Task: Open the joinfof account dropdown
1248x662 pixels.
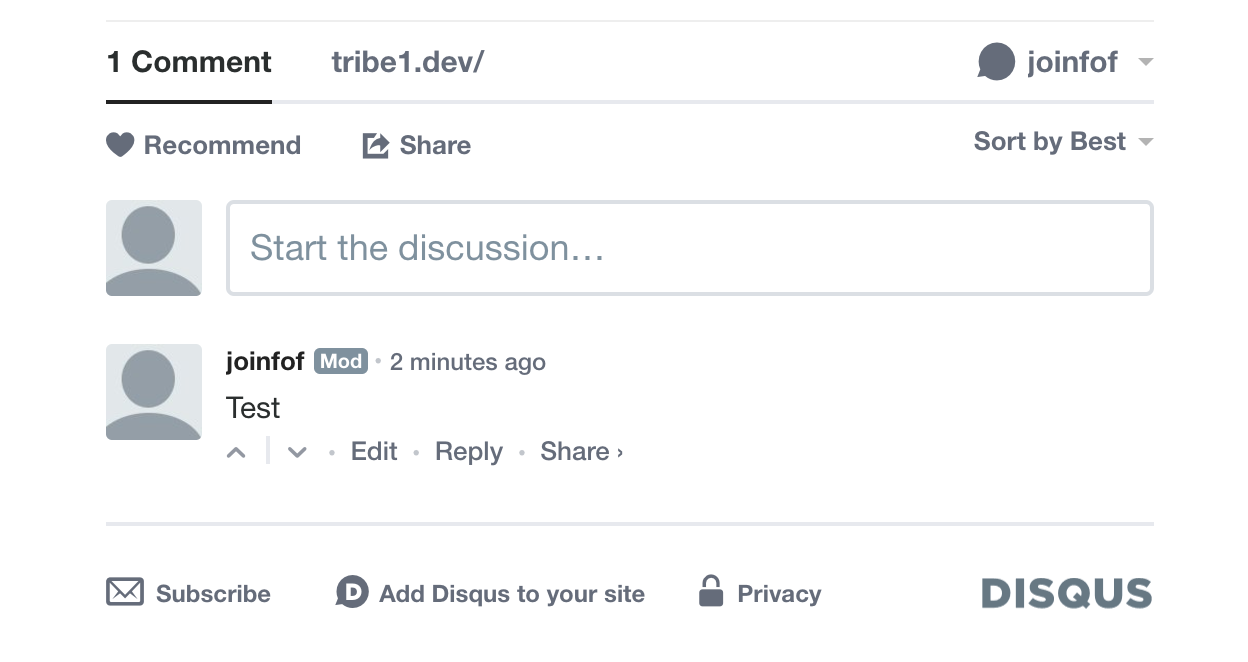Action: [x=1146, y=62]
